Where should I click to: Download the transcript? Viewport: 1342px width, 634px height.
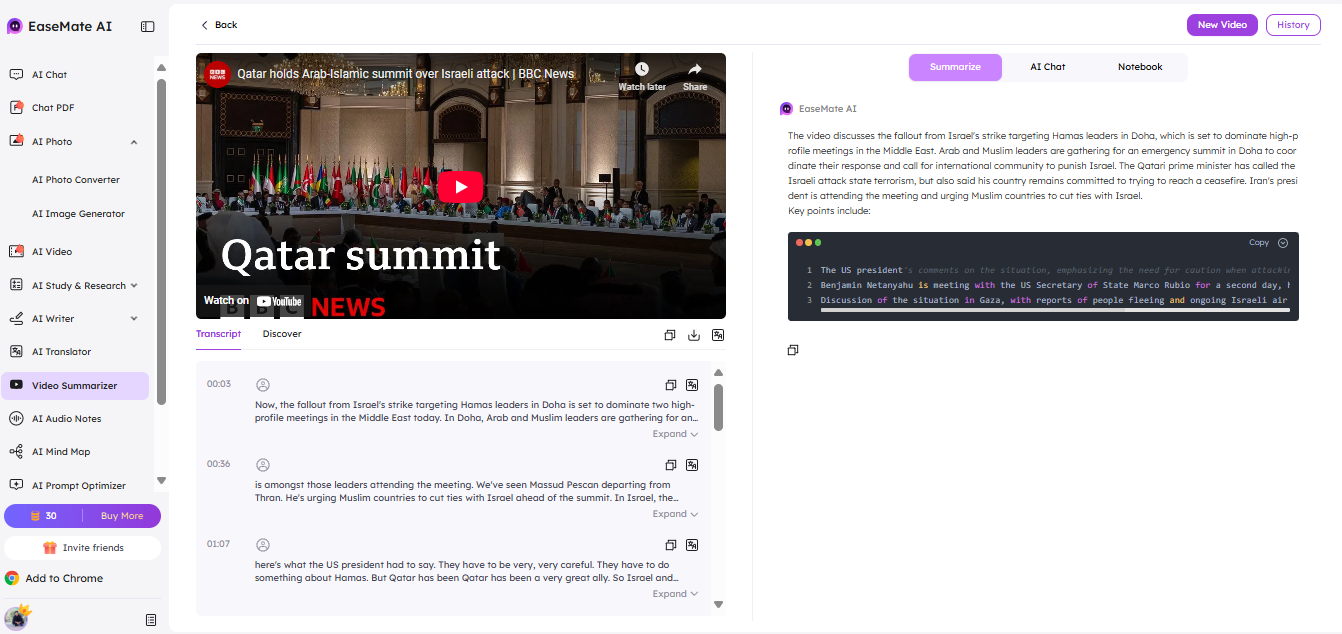(694, 335)
